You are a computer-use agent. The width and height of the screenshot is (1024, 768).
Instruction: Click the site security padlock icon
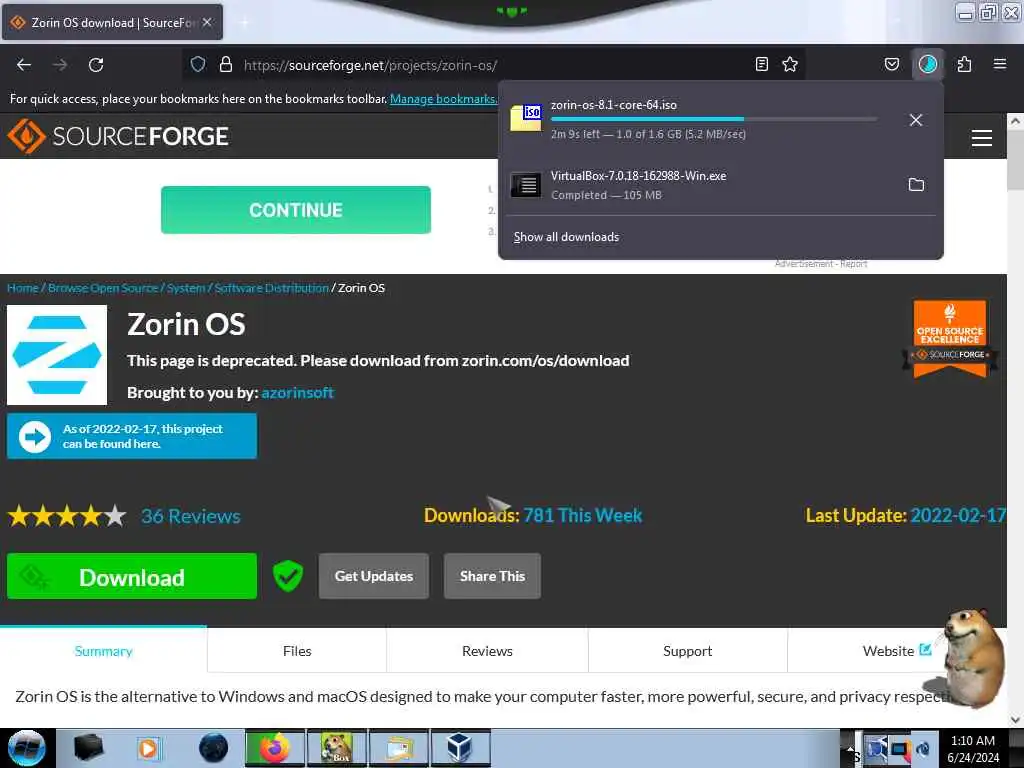point(226,64)
